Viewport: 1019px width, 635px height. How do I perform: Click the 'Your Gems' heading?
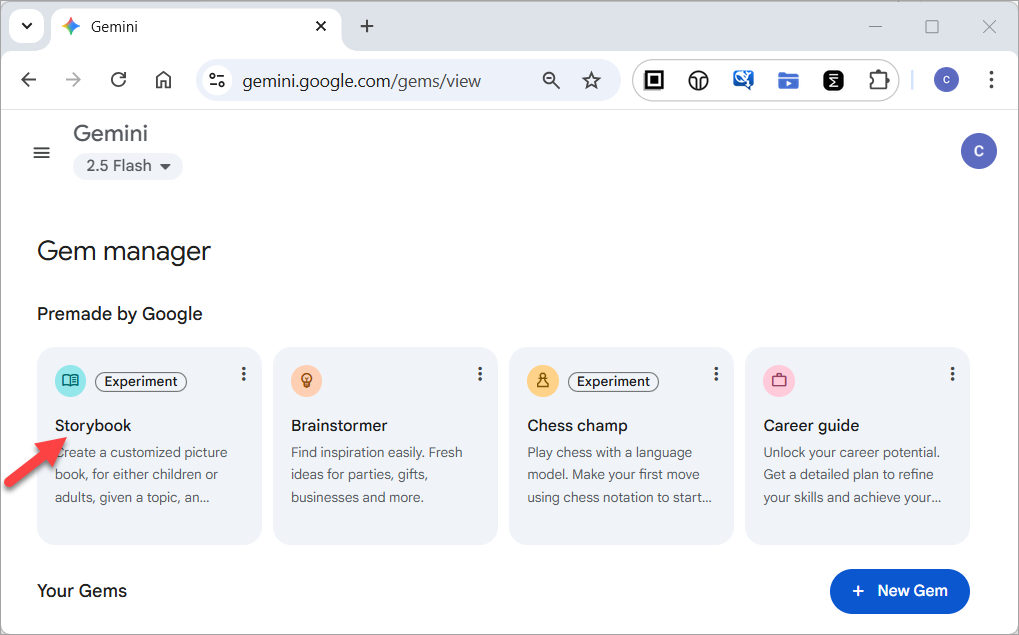coord(82,591)
